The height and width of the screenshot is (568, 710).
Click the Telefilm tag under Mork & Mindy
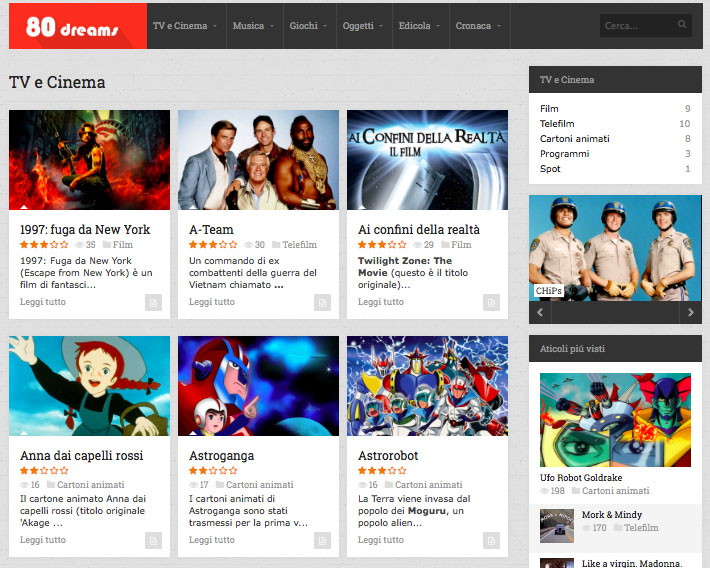point(641,528)
